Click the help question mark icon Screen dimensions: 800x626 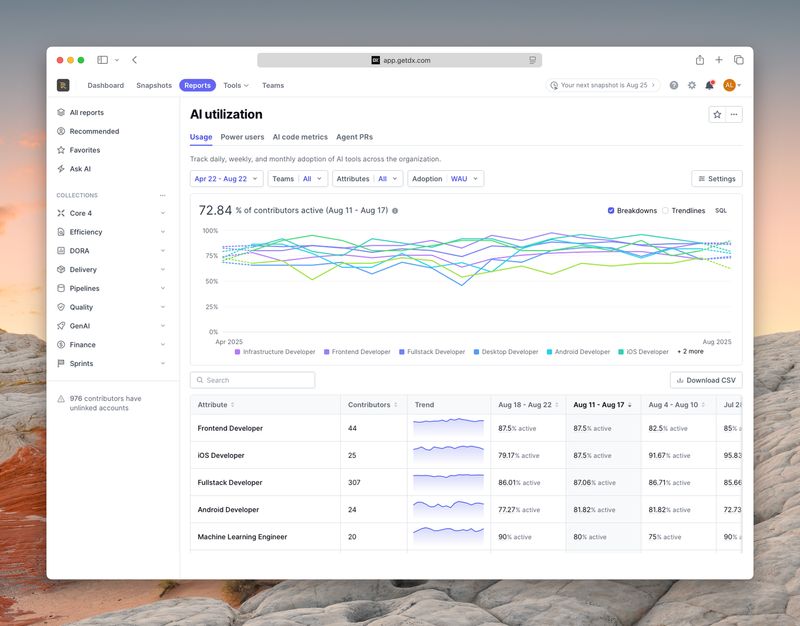(x=674, y=86)
